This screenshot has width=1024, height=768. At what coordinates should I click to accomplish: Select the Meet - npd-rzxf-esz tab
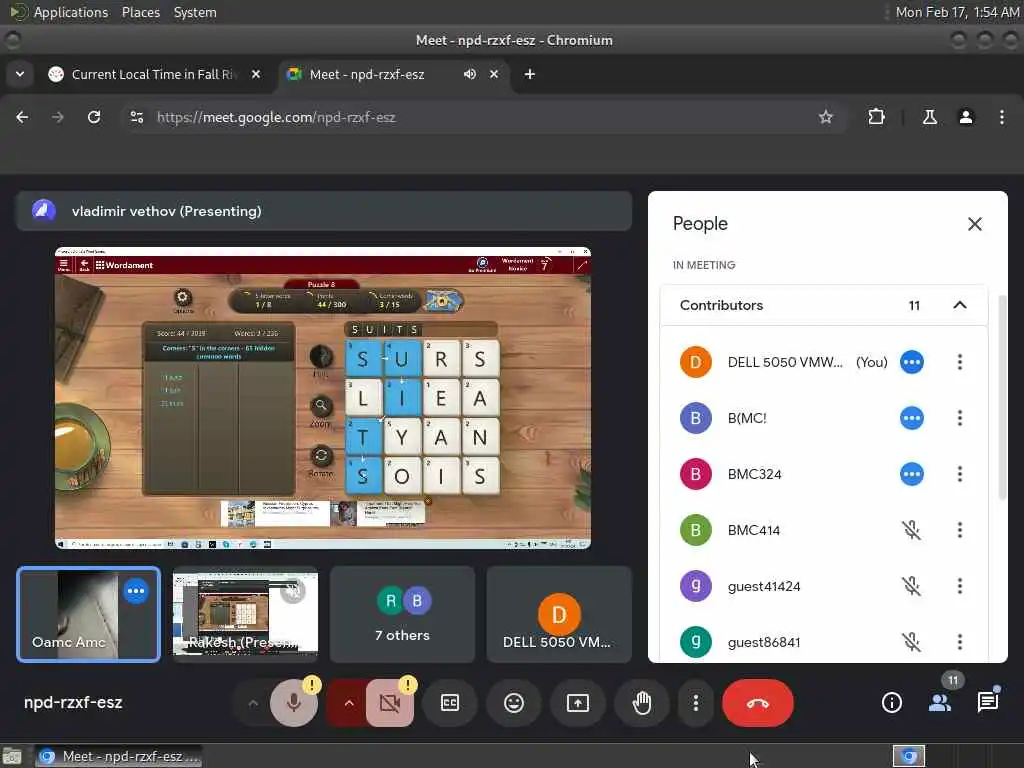click(x=367, y=74)
